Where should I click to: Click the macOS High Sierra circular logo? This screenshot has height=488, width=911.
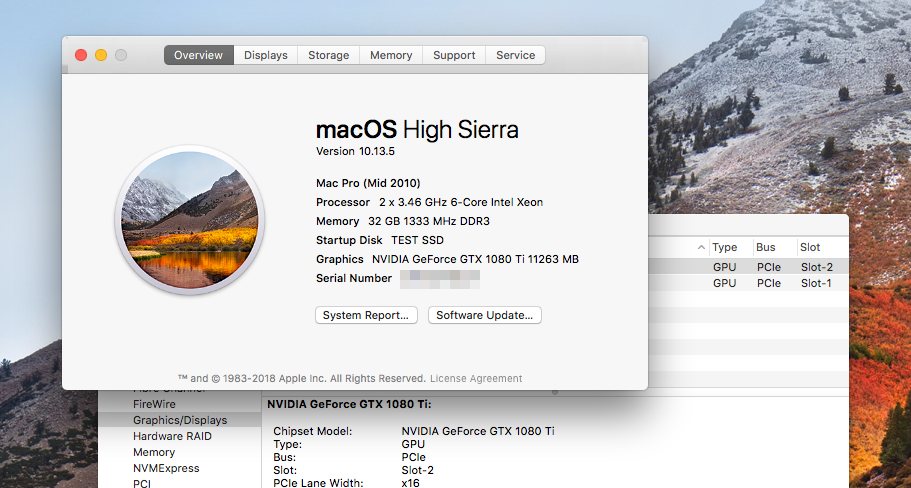click(189, 220)
